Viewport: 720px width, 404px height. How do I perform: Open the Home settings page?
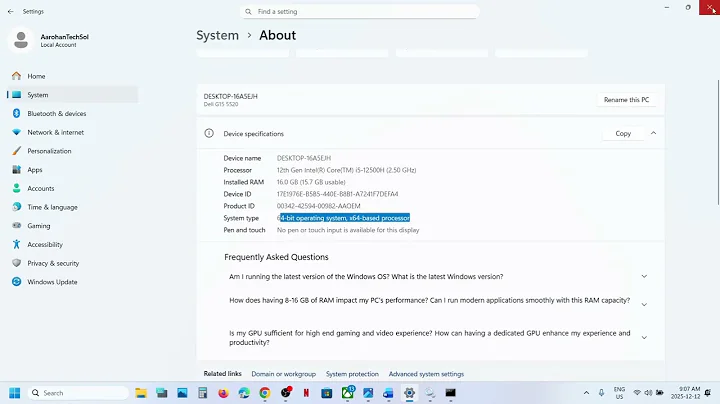(73, 76)
